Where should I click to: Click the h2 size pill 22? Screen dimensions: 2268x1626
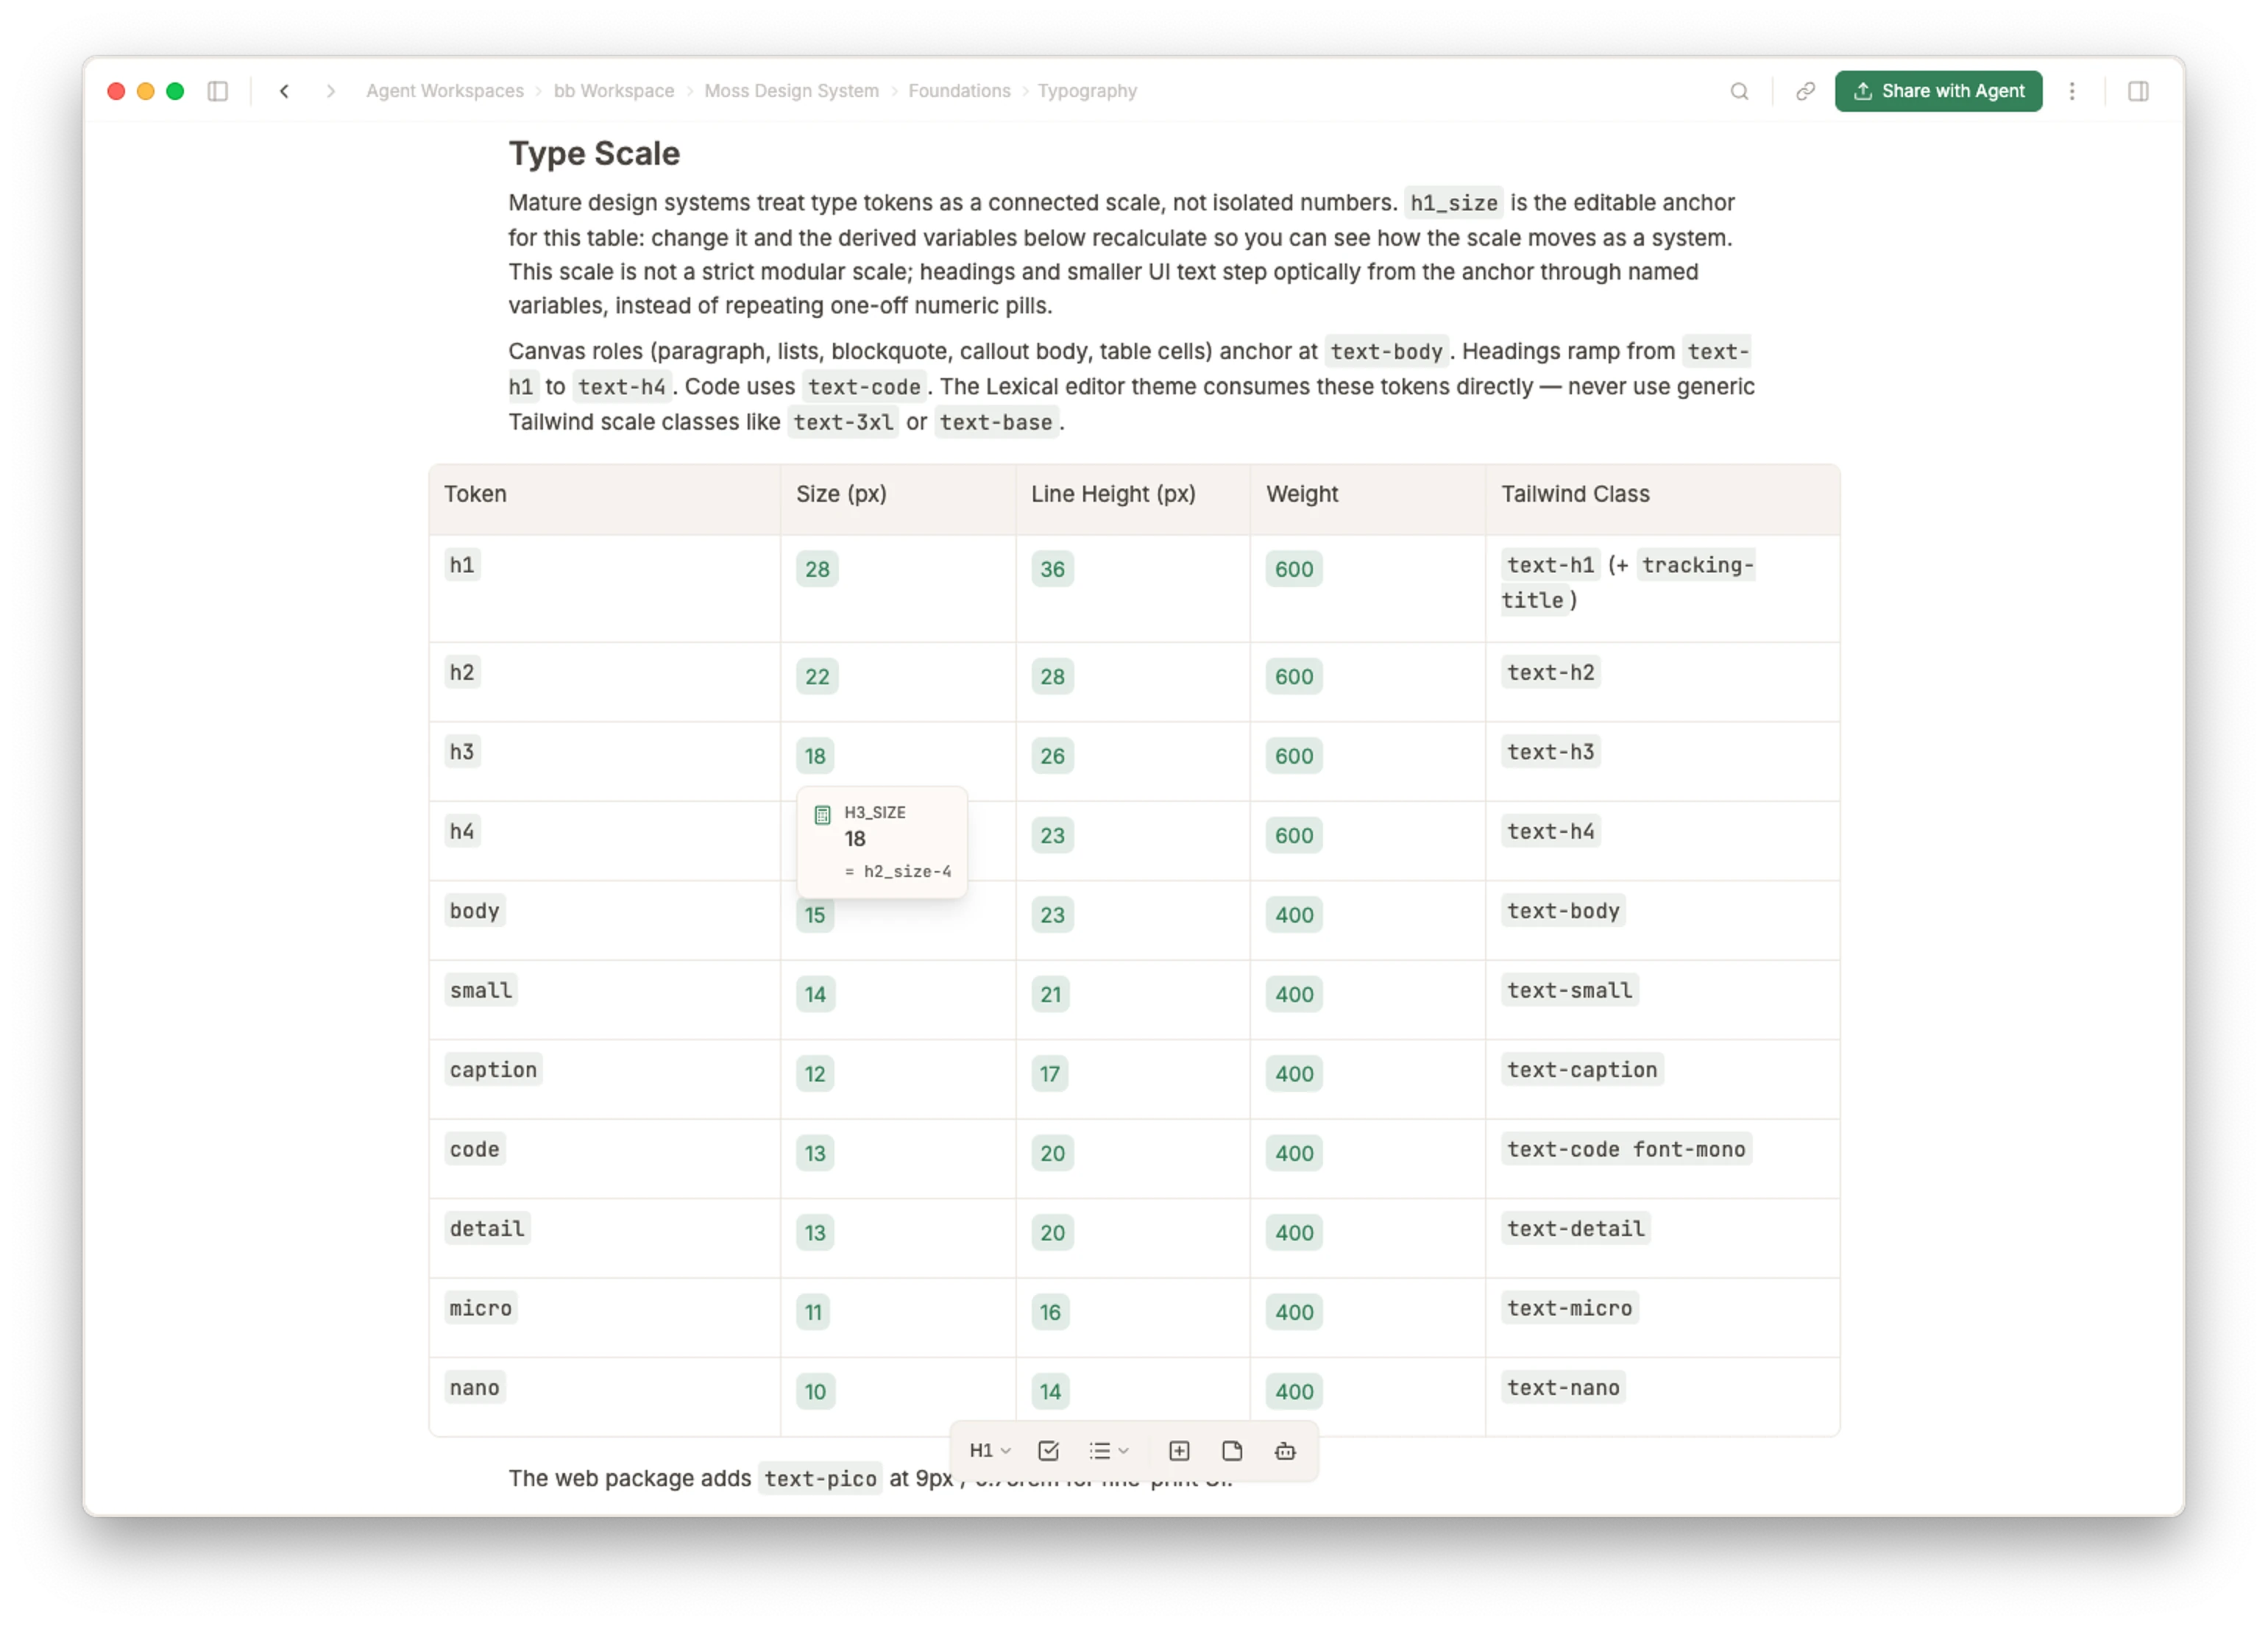817,676
